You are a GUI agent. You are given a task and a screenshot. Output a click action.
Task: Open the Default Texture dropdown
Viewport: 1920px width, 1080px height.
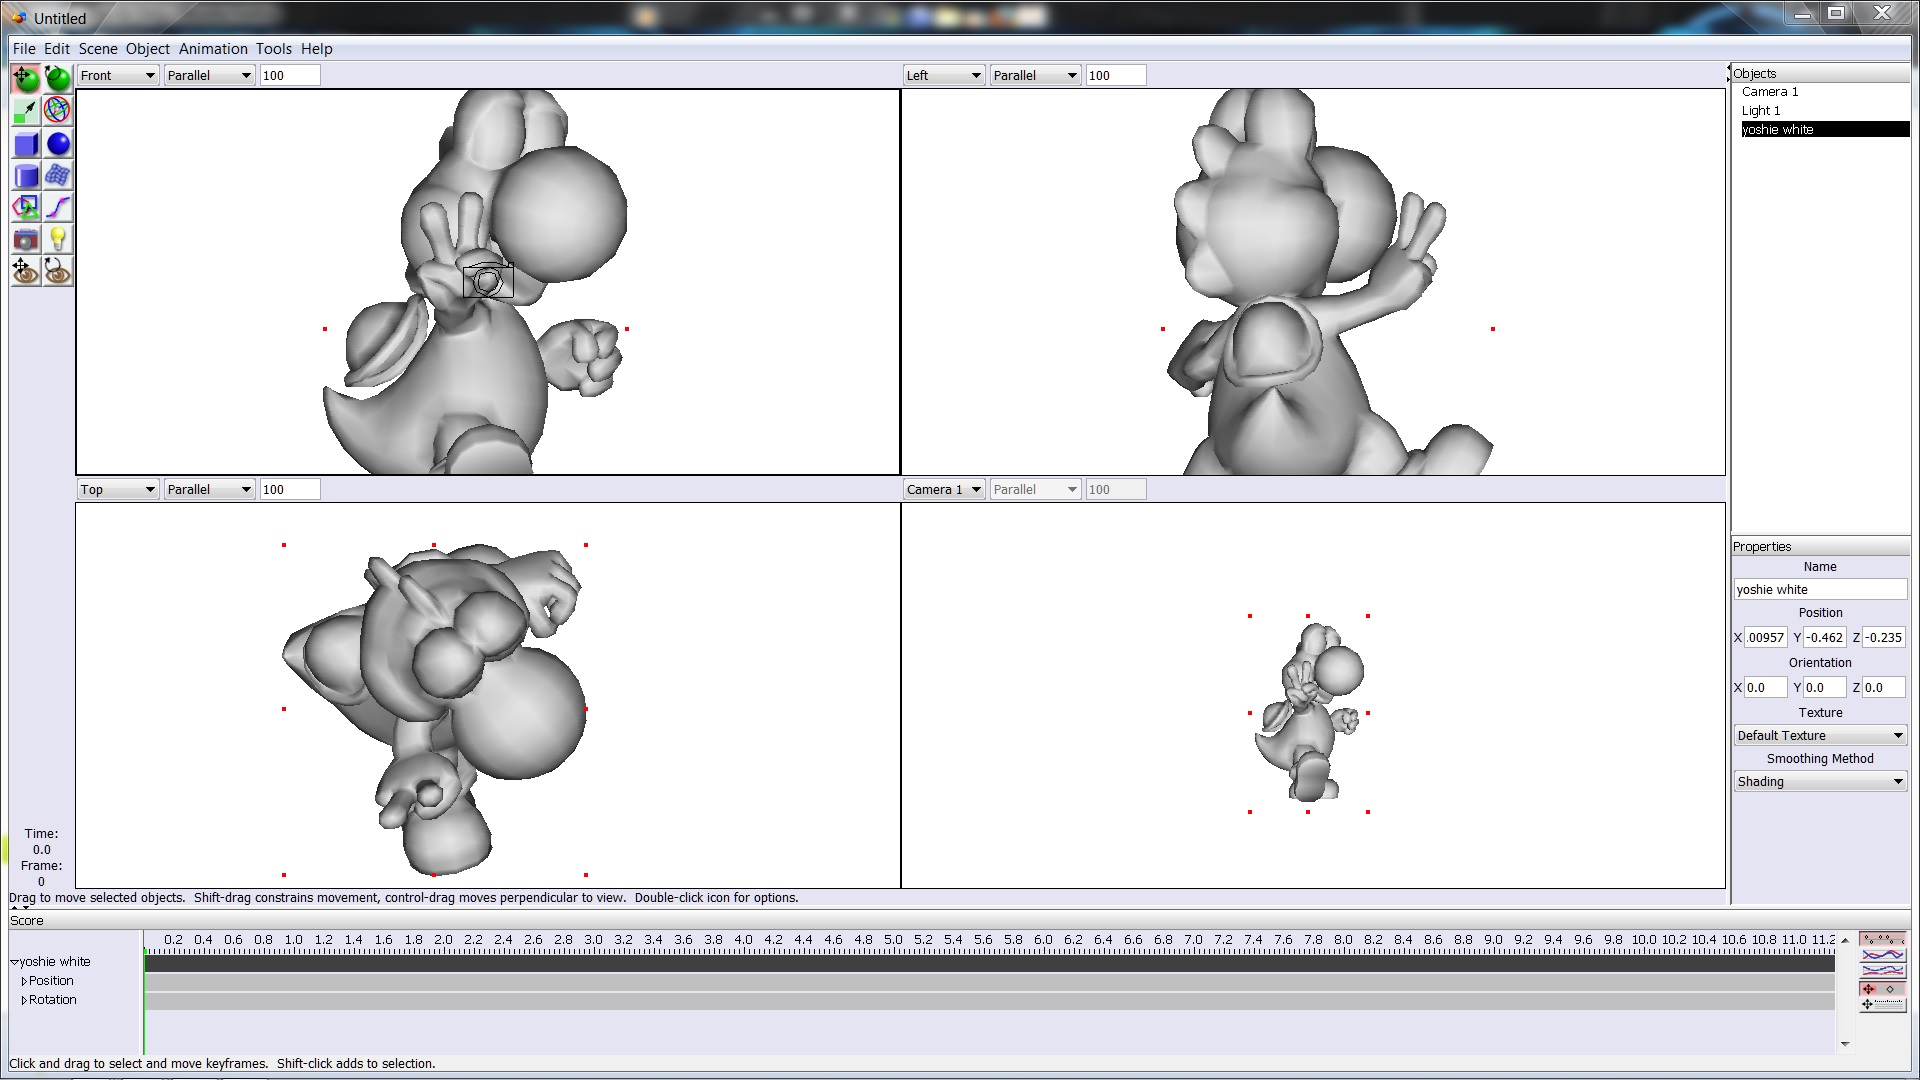point(1820,736)
